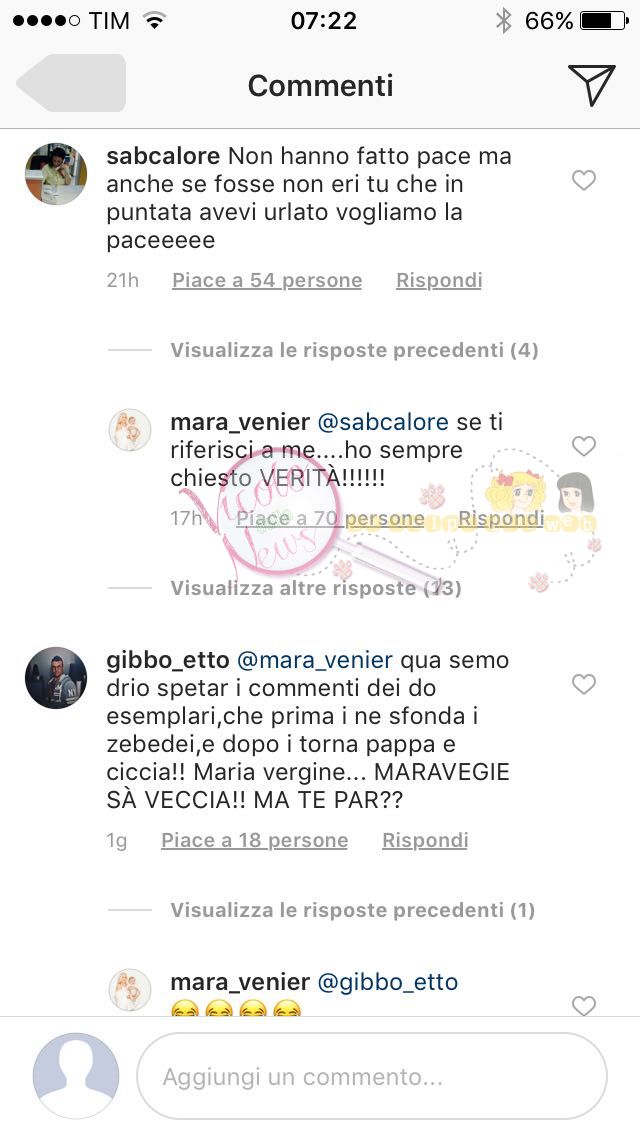
Task: Expand Visualizza le risposte precedenti (1)
Action: coord(353,910)
